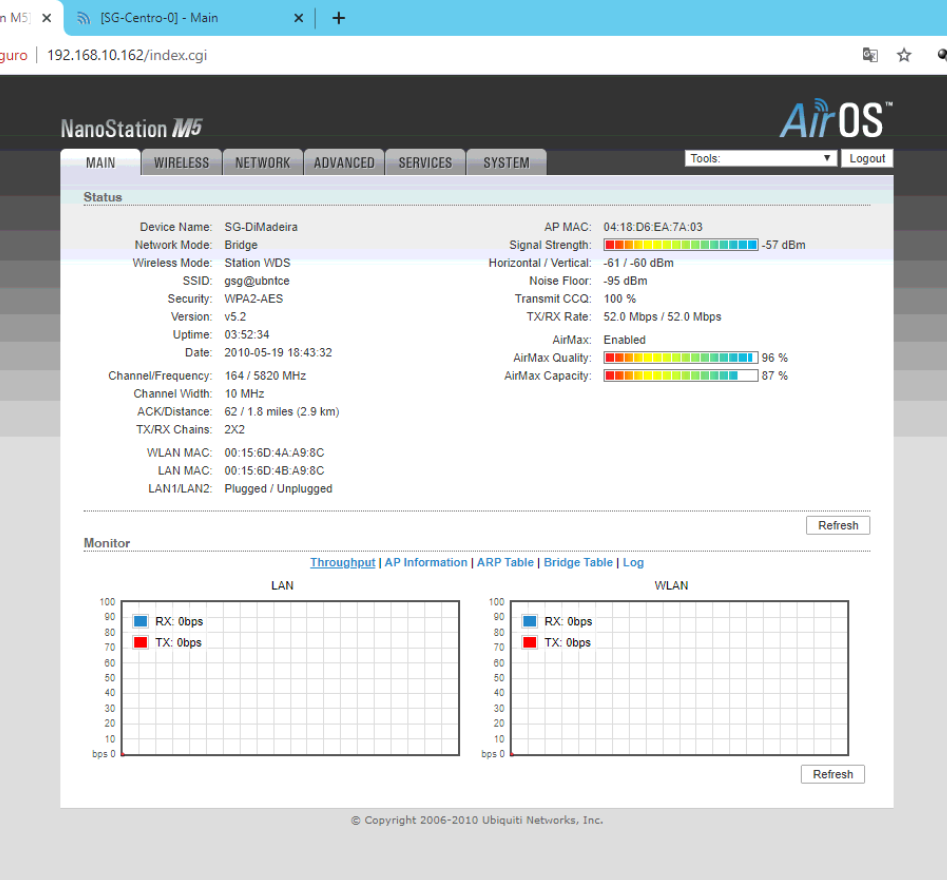Click the AirOS logo
Screen dimensions: 947x880
(x=836, y=118)
